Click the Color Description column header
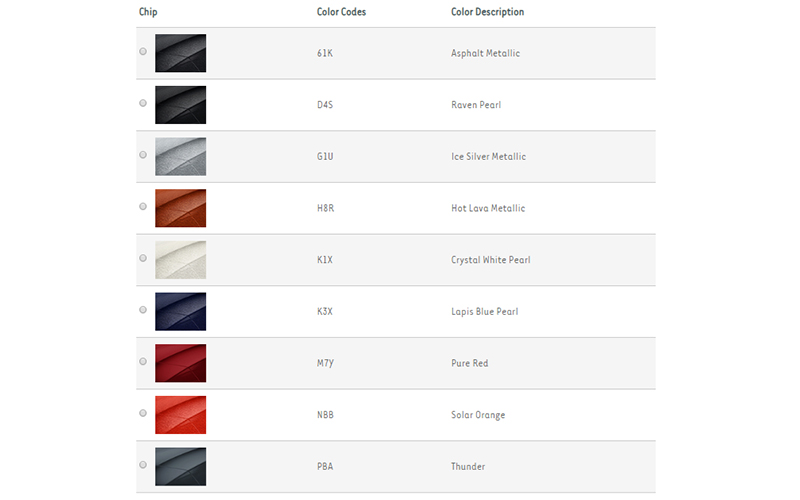Screen dimensions: 800x500 pyautogui.click(x=488, y=12)
